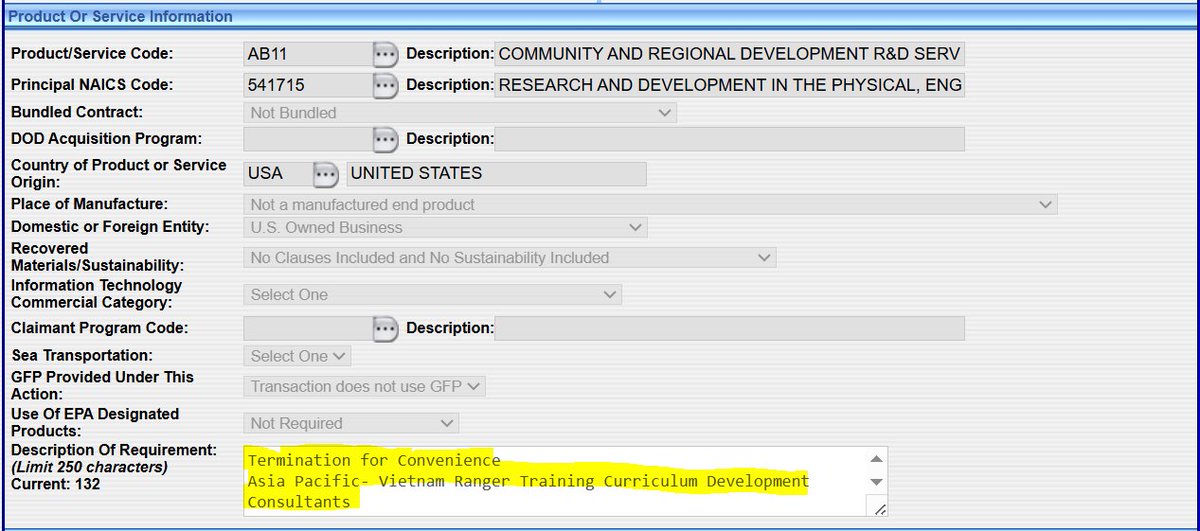Screen dimensions: 1200x531
Task: Click Claimant Program Code description field
Action: (x=730, y=328)
